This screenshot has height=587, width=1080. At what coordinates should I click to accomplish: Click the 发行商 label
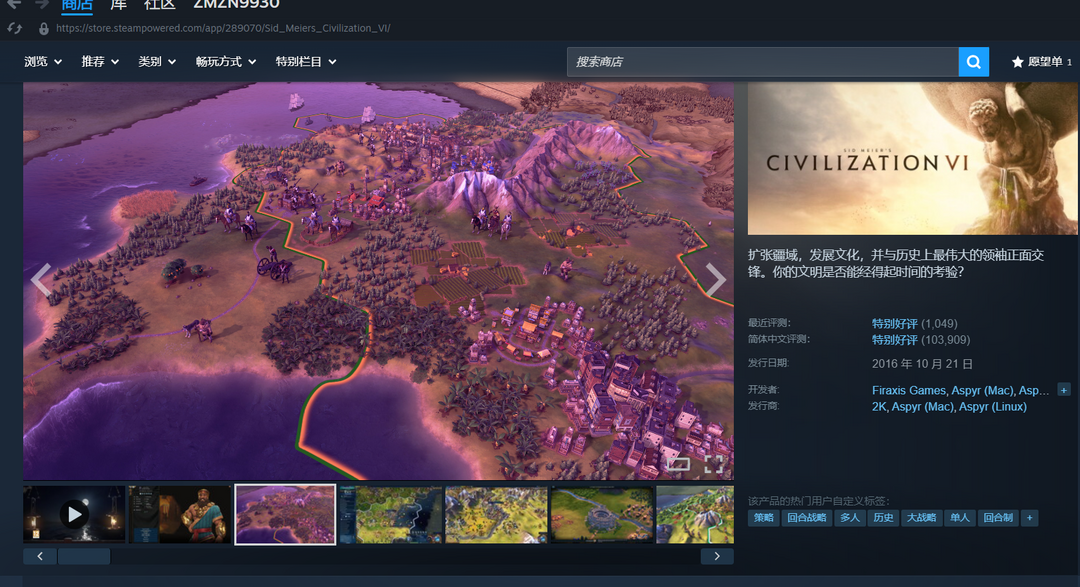764,406
